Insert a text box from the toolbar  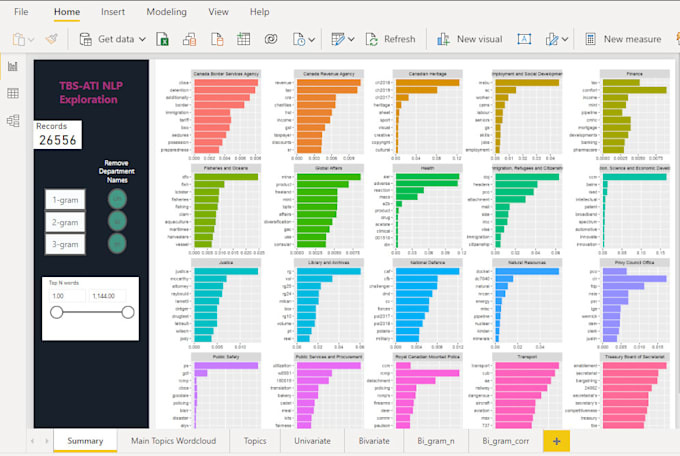524,39
